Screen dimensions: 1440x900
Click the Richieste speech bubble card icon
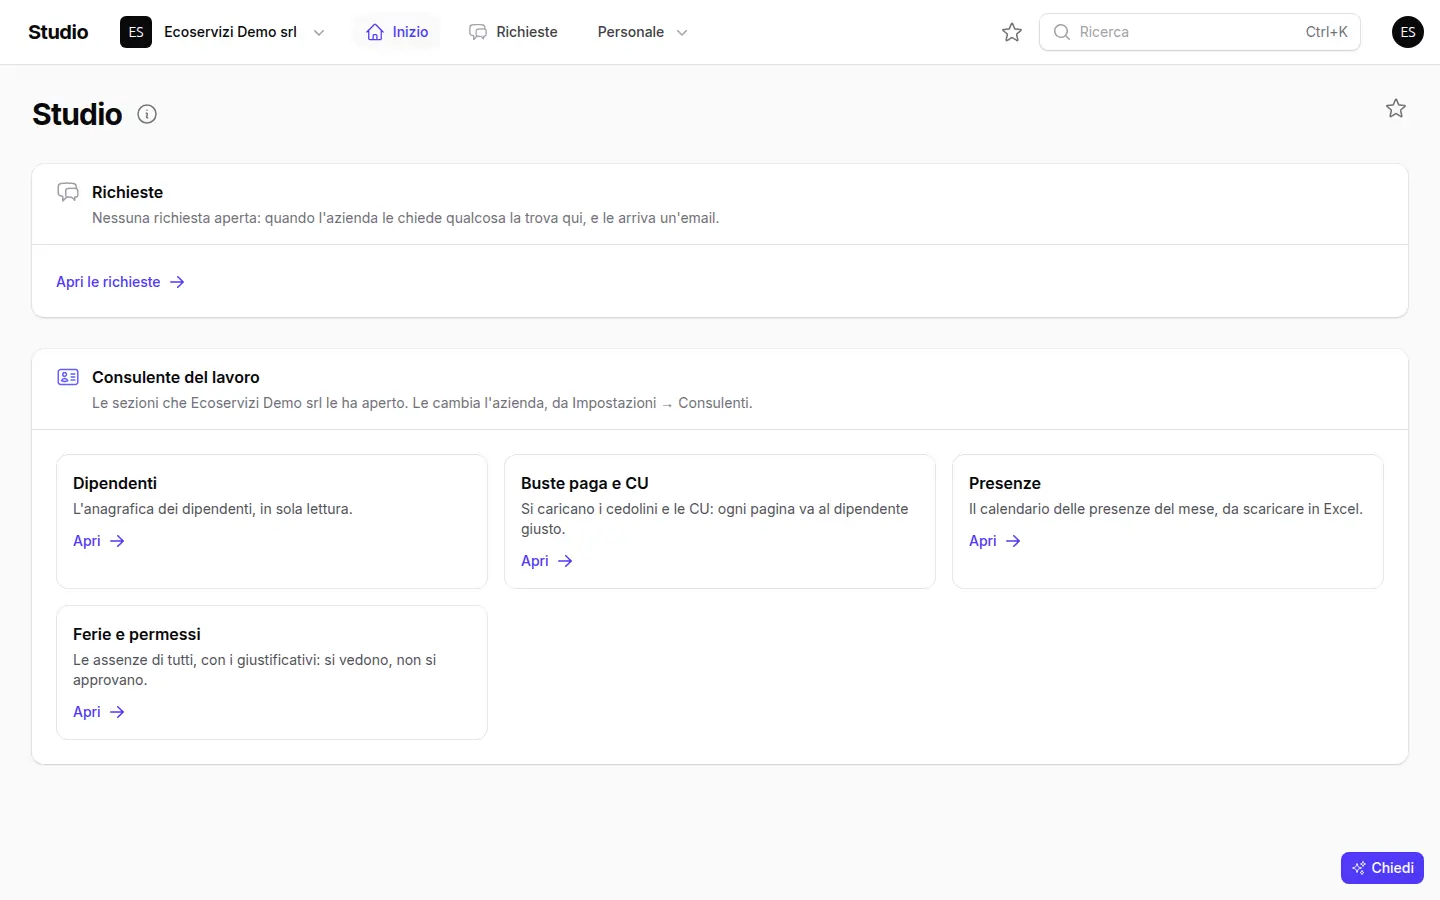point(68,192)
